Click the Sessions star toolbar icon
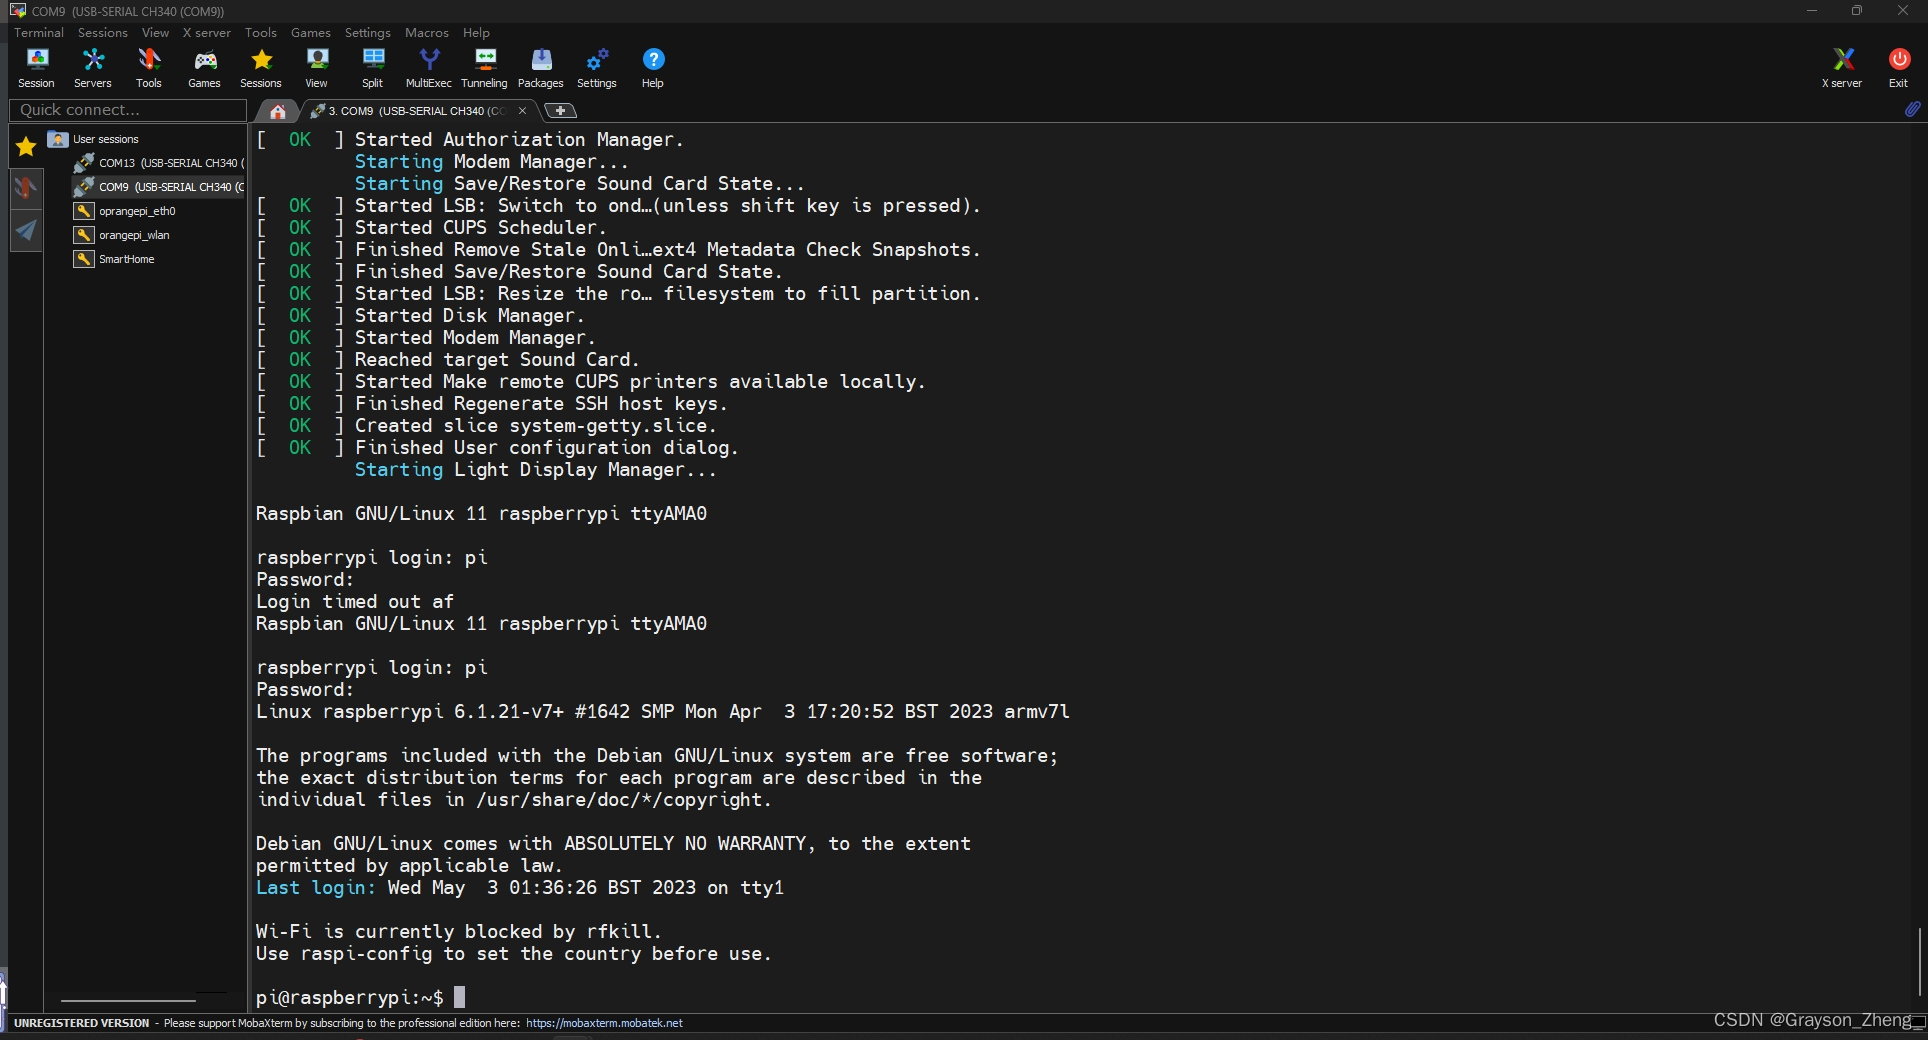This screenshot has height=1040, width=1928. [261, 68]
